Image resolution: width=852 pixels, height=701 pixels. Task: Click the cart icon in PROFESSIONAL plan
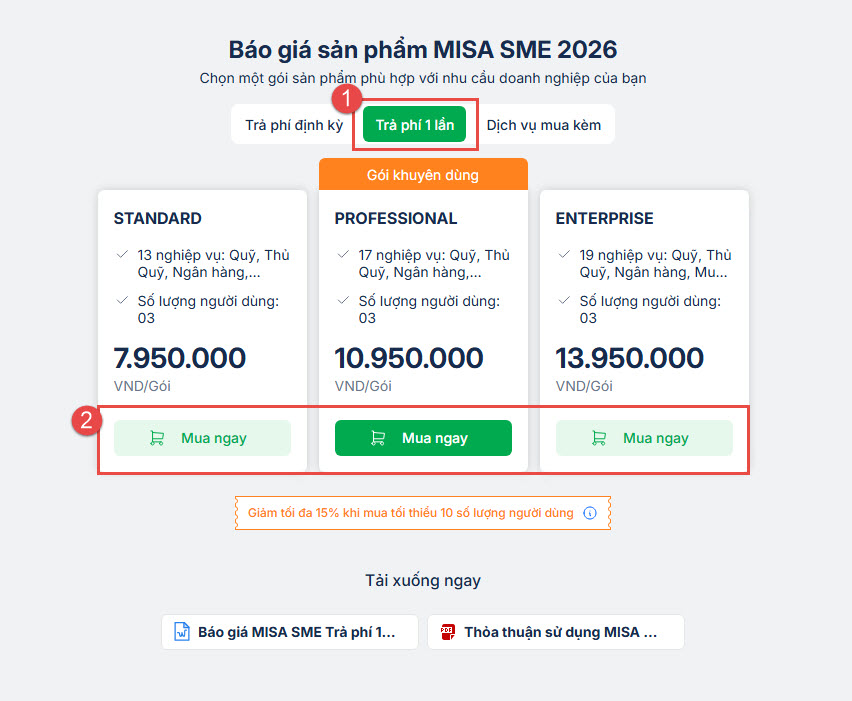(x=378, y=438)
